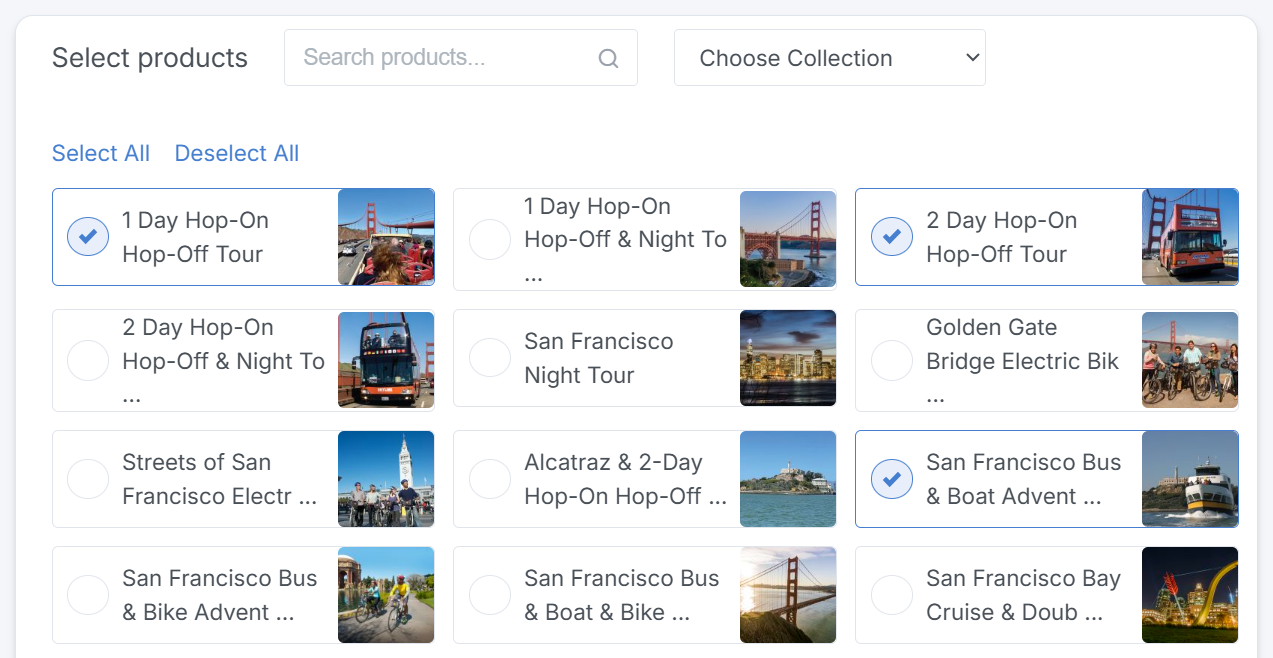This screenshot has height=658, width=1273.
Task: Click the Golden Gate electric bike riders thumbnail
Action: point(1190,360)
